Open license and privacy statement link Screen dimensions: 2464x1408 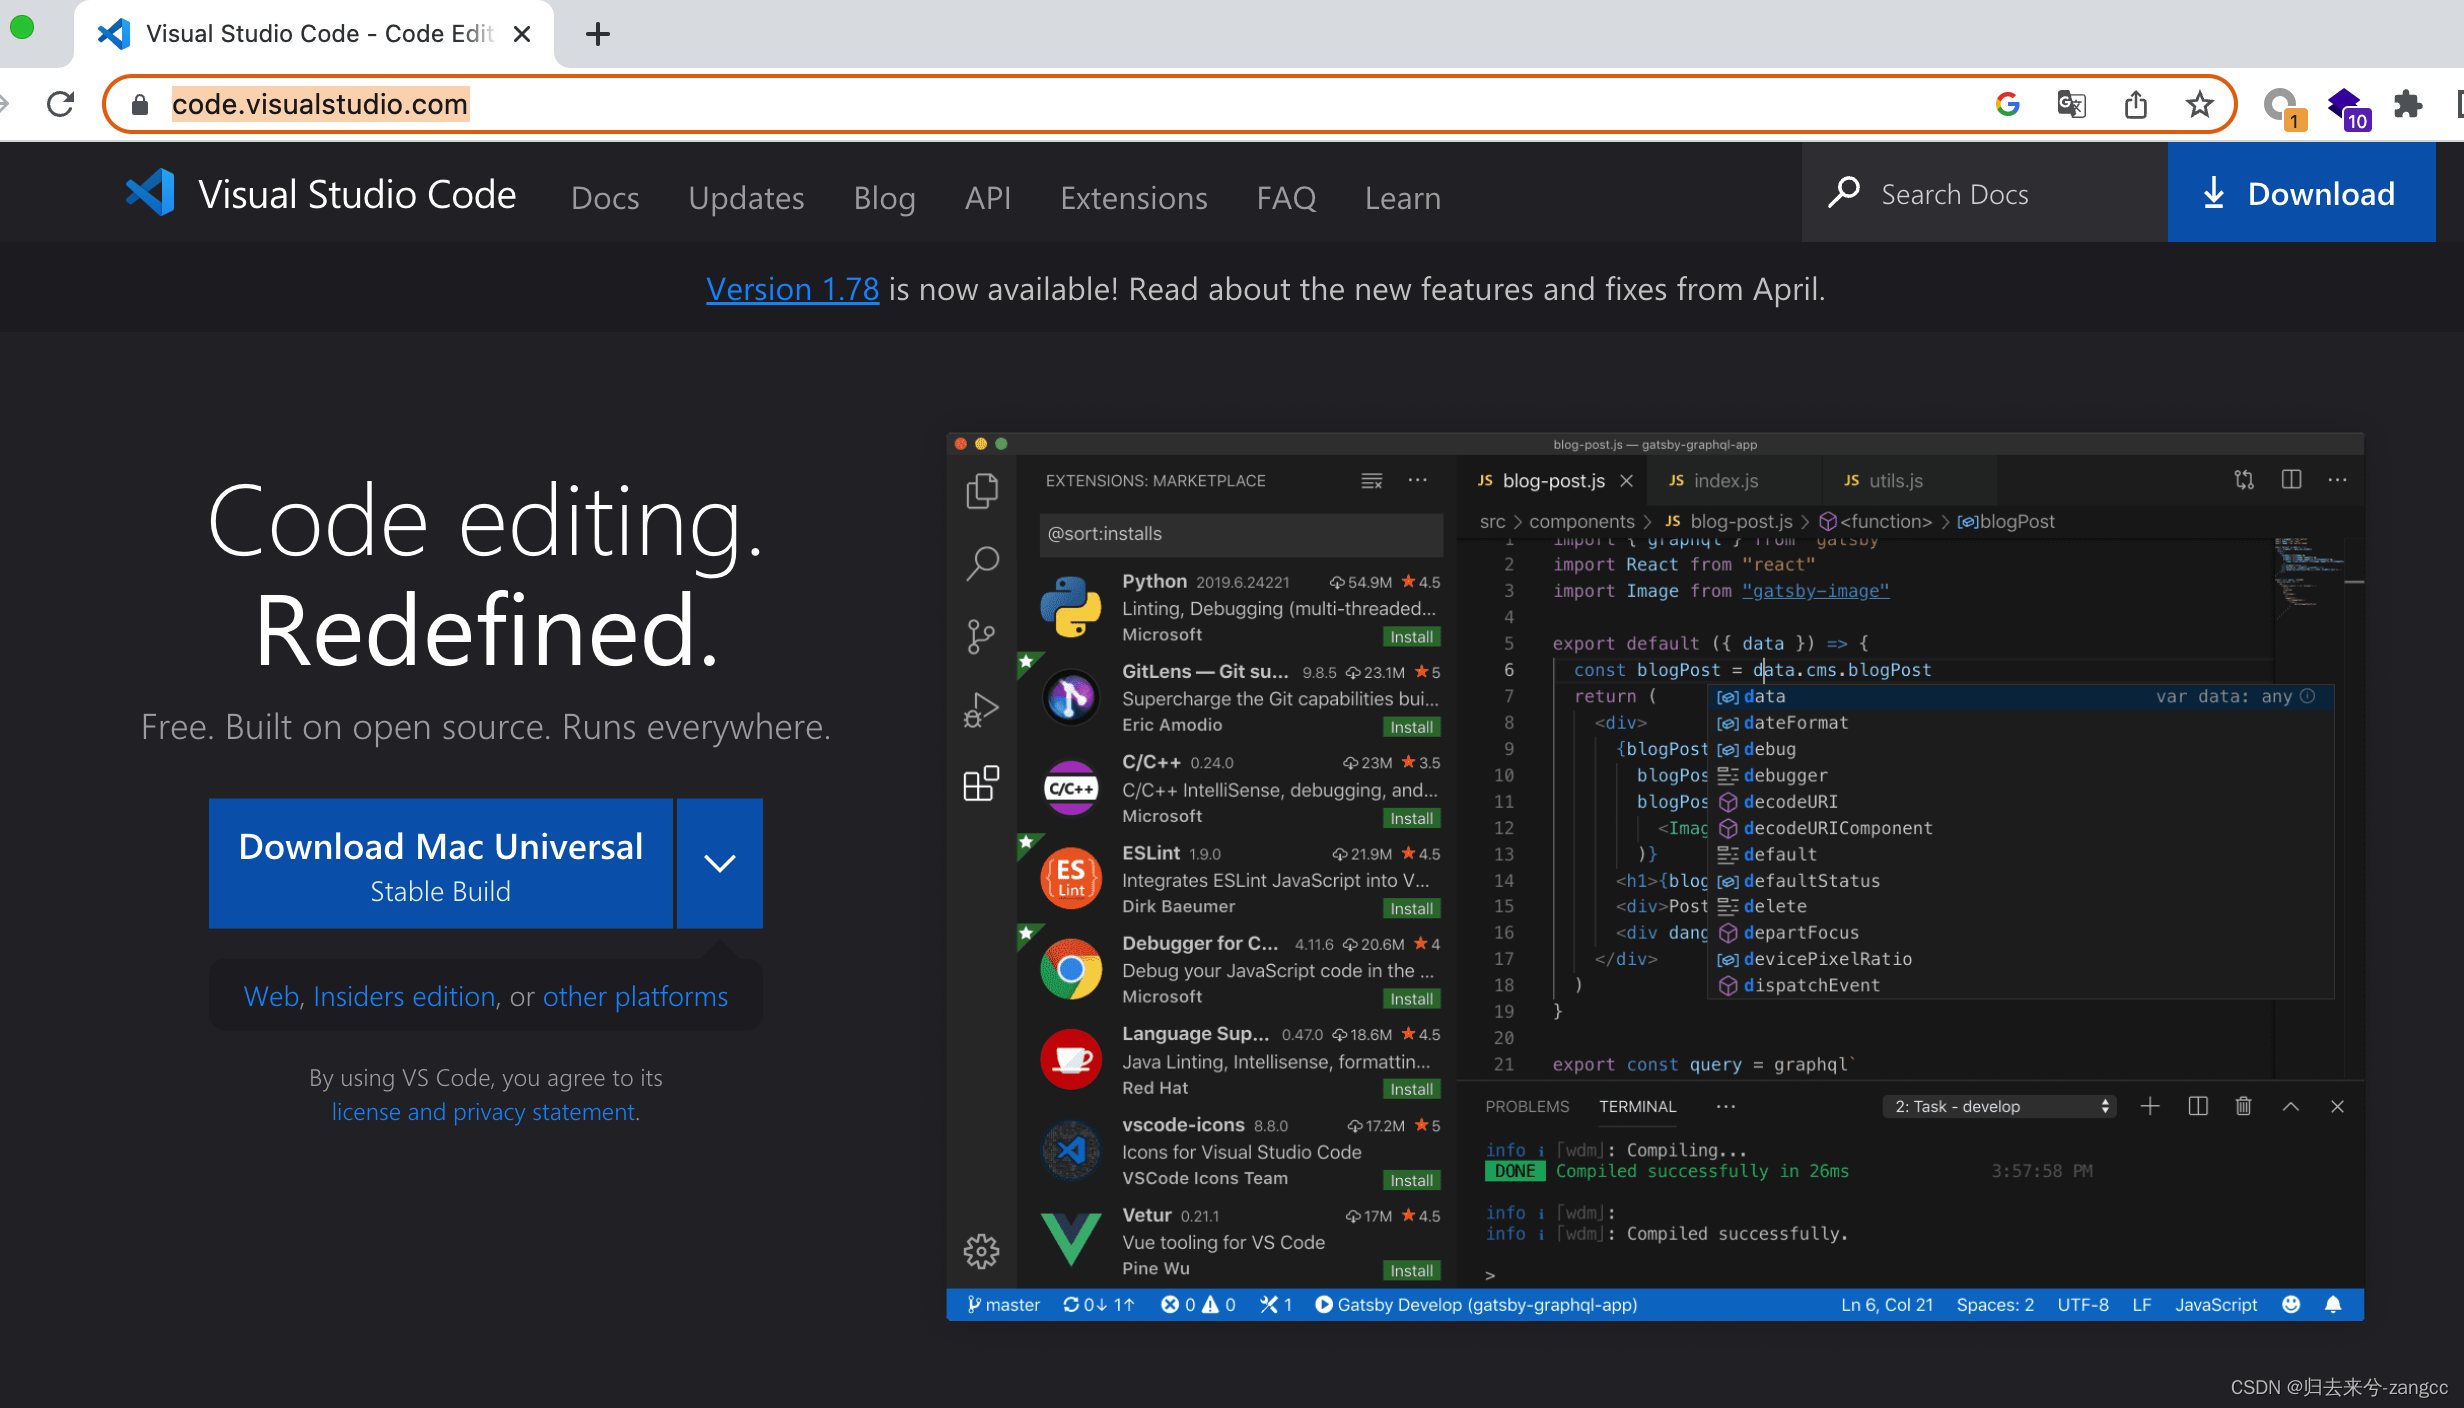tap(484, 1112)
